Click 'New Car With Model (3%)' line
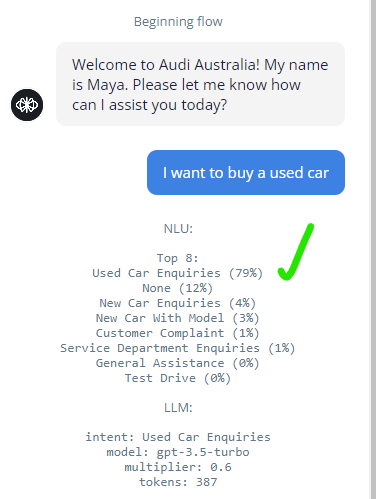 click(178, 318)
